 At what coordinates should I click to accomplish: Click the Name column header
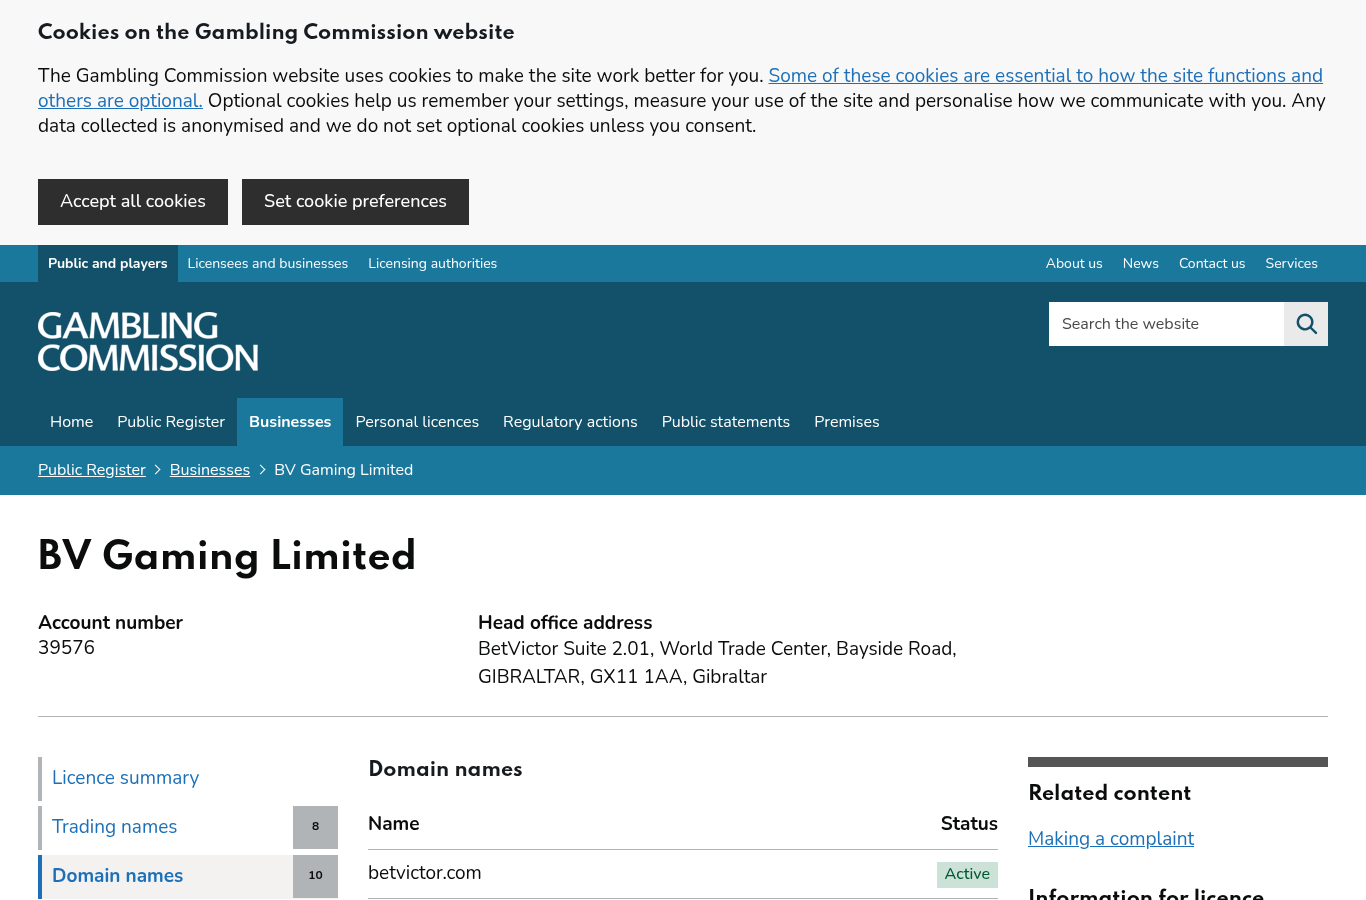(394, 824)
